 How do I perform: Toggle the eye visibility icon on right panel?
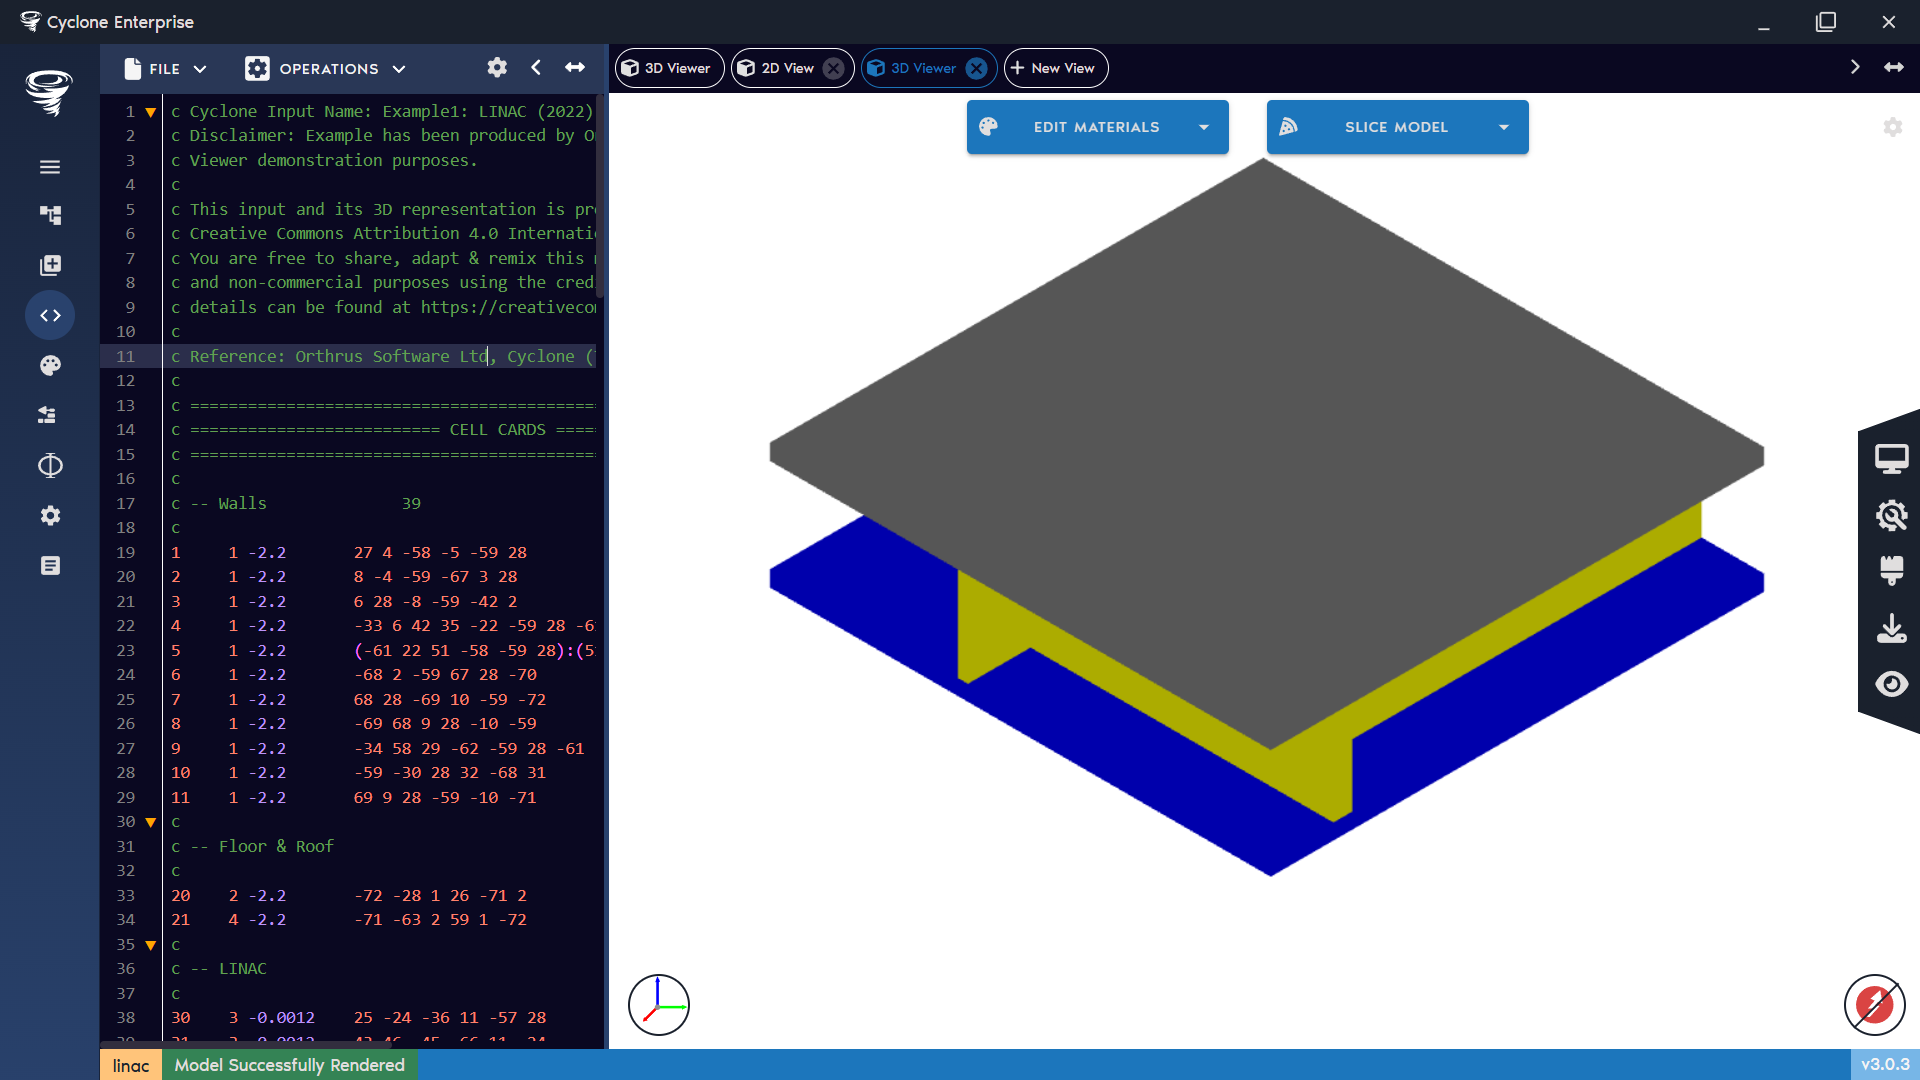1892,684
